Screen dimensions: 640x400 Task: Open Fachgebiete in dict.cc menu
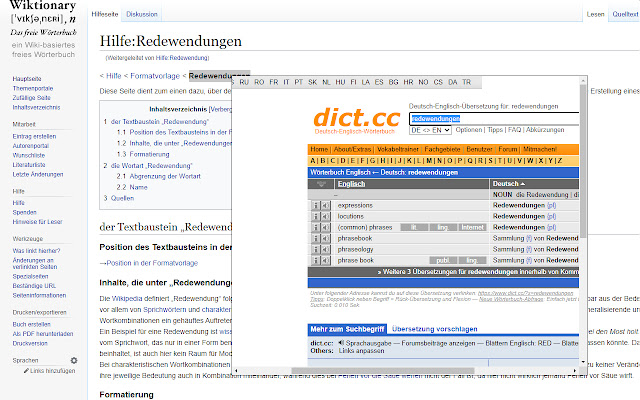442,149
